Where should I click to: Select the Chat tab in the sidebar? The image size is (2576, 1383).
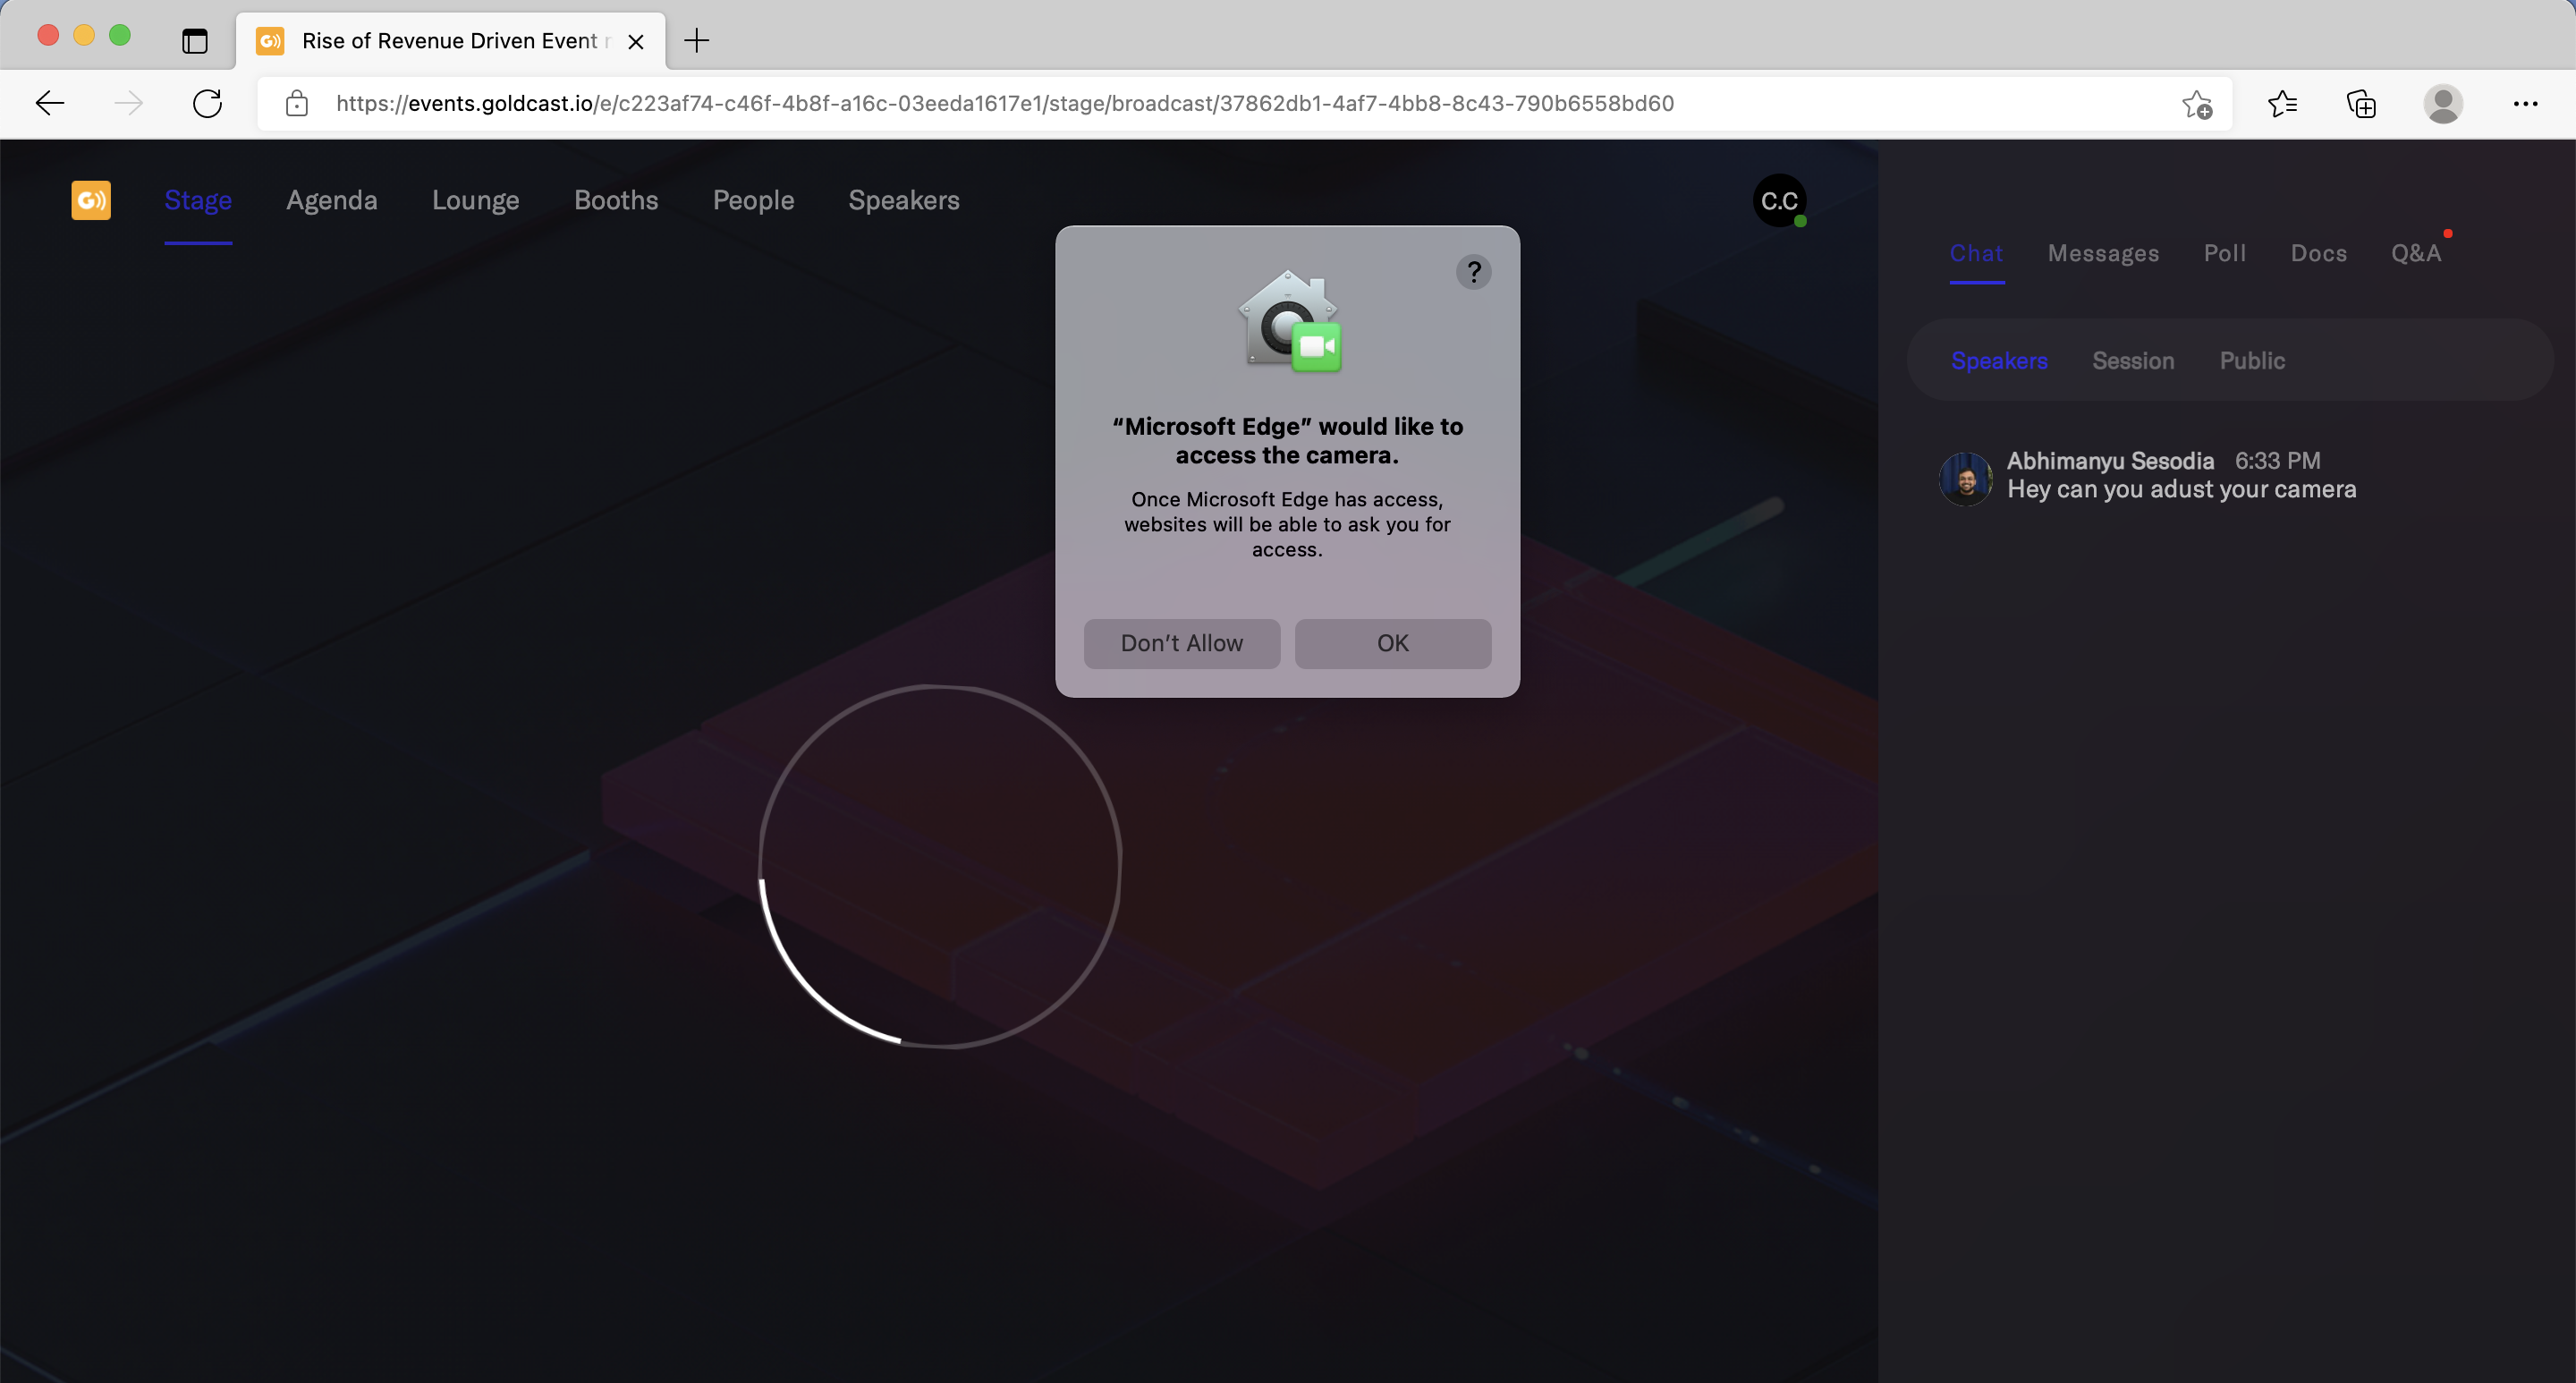click(x=1976, y=253)
